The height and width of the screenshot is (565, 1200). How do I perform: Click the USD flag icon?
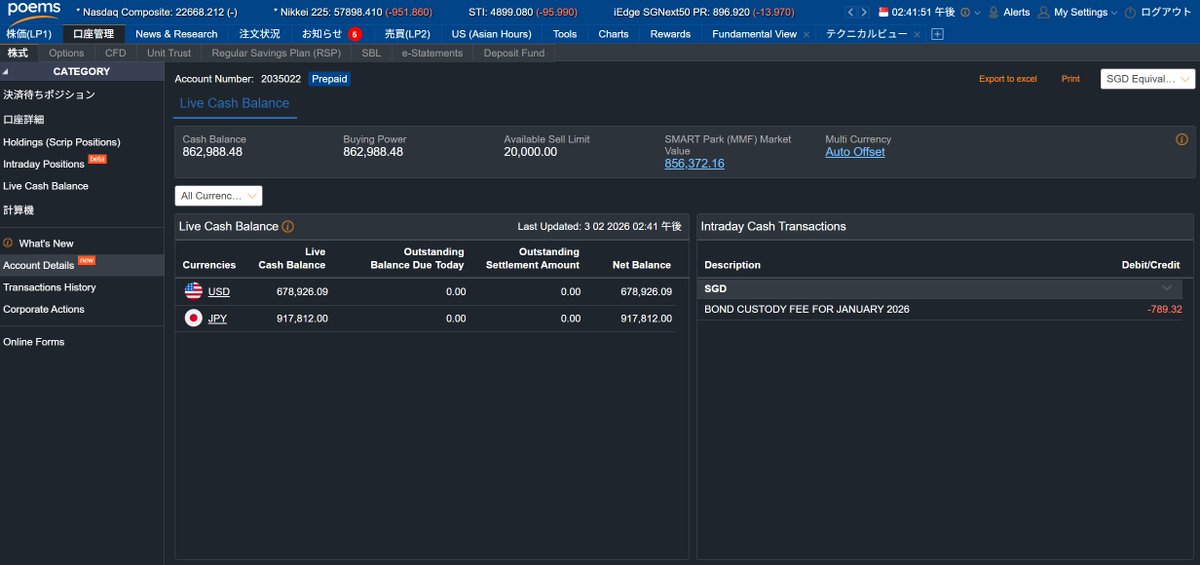(194, 291)
